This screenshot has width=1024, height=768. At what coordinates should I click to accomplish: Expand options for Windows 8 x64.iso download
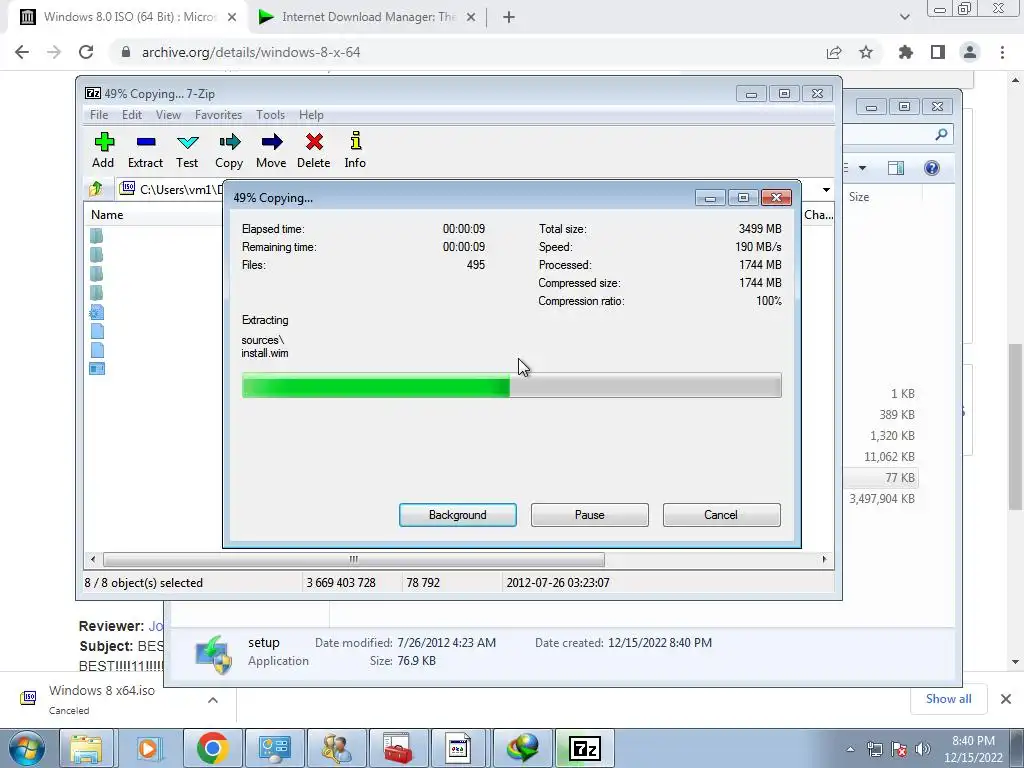point(213,700)
